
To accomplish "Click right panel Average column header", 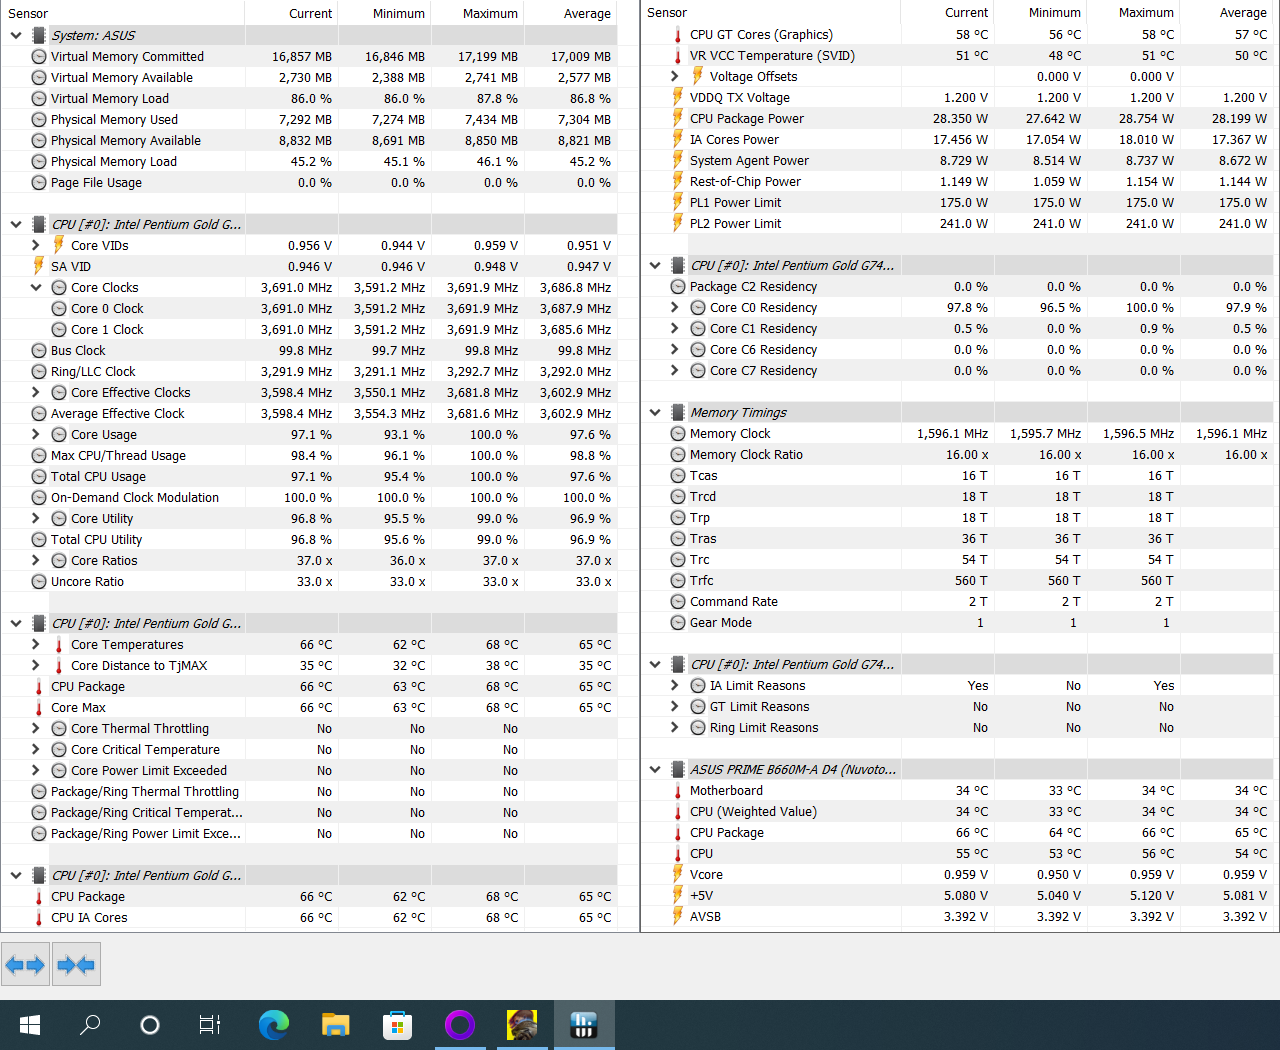I will [1226, 12].
